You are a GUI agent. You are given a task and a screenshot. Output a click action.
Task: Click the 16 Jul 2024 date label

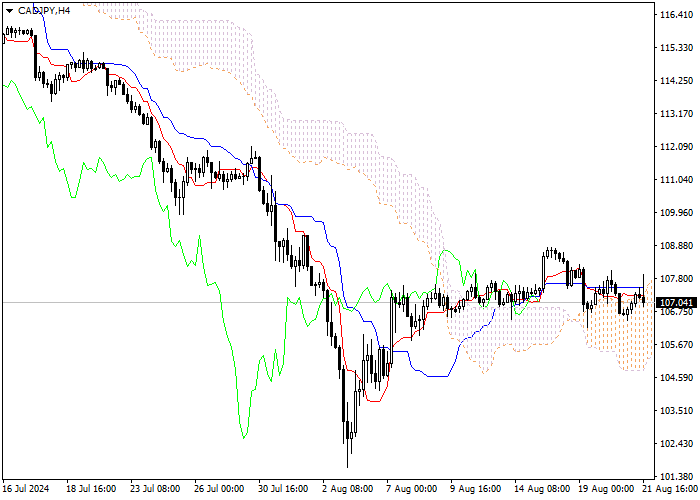click(26, 489)
